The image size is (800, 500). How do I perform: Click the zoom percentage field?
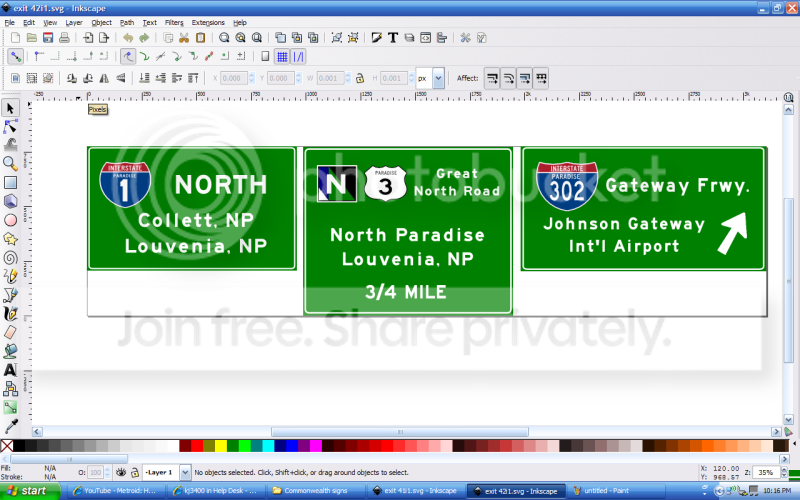[765, 472]
